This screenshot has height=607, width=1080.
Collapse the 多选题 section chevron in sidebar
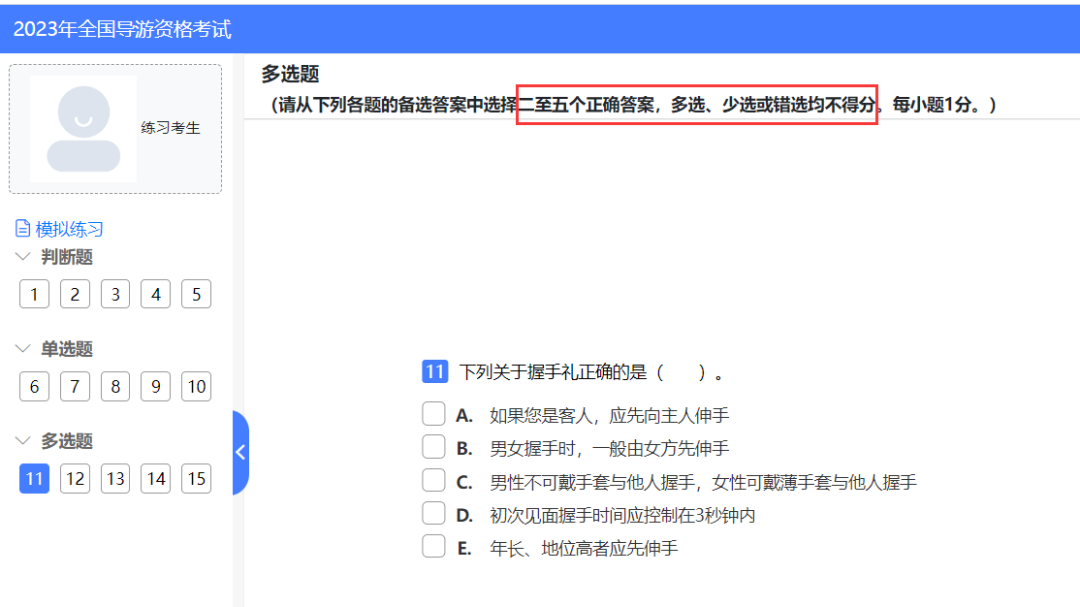point(23,440)
